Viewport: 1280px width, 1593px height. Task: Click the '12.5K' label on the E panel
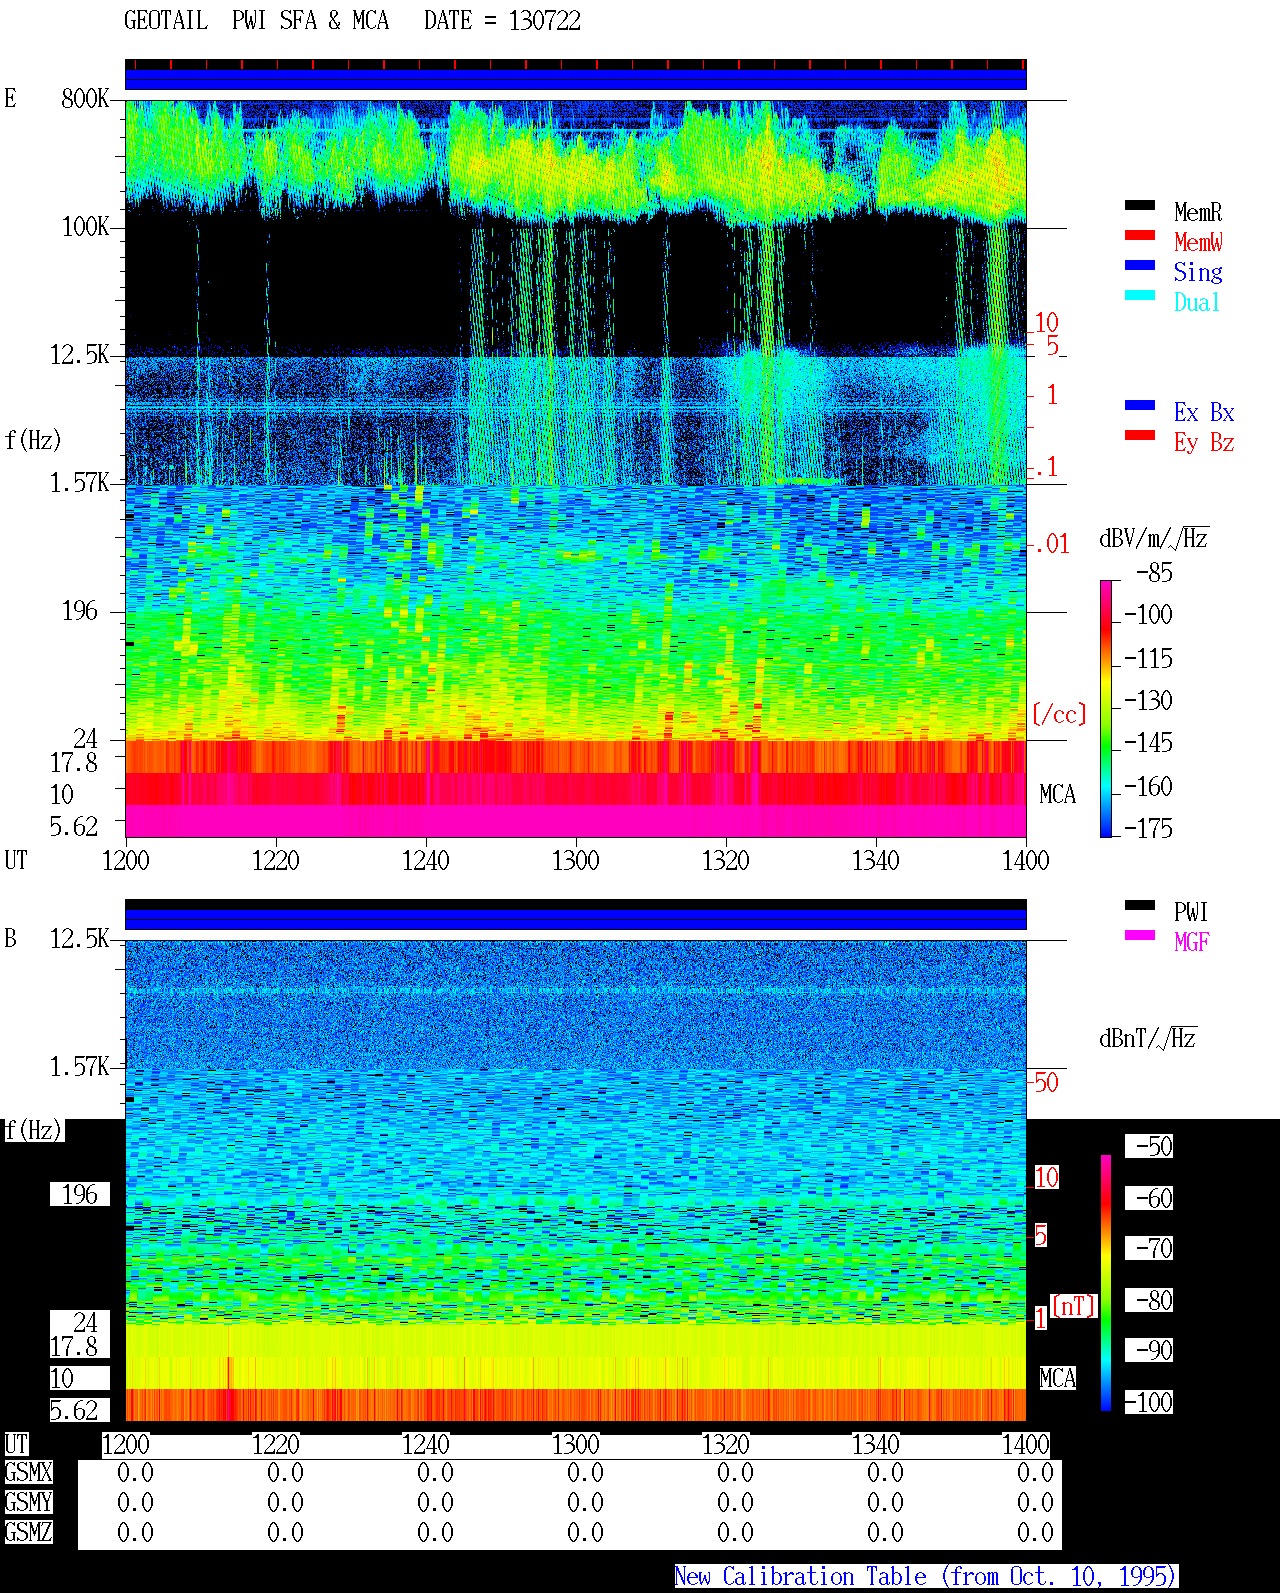coord(79,355)
